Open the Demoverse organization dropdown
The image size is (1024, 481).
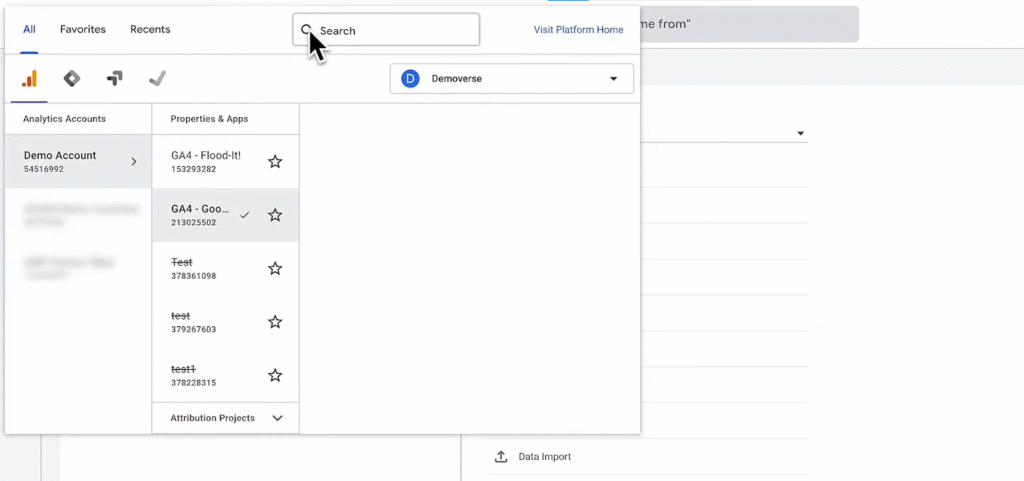[x=511, y=79]
